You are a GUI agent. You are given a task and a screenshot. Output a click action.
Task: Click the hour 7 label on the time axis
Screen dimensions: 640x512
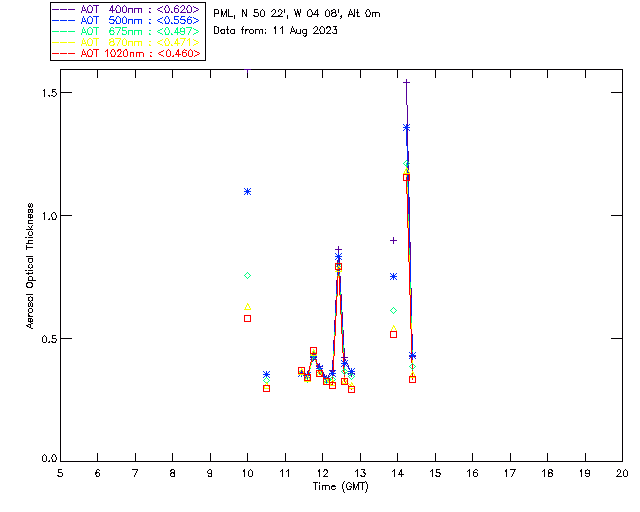point(135,473)
